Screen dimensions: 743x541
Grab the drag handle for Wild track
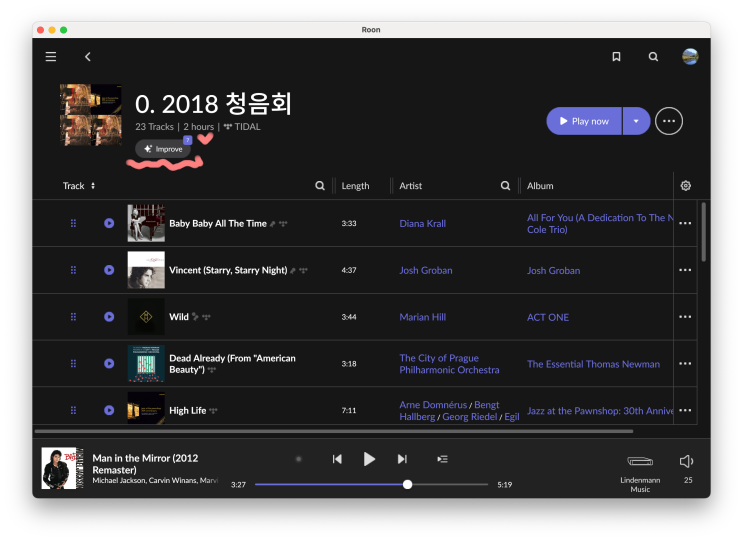click(73, 316)
